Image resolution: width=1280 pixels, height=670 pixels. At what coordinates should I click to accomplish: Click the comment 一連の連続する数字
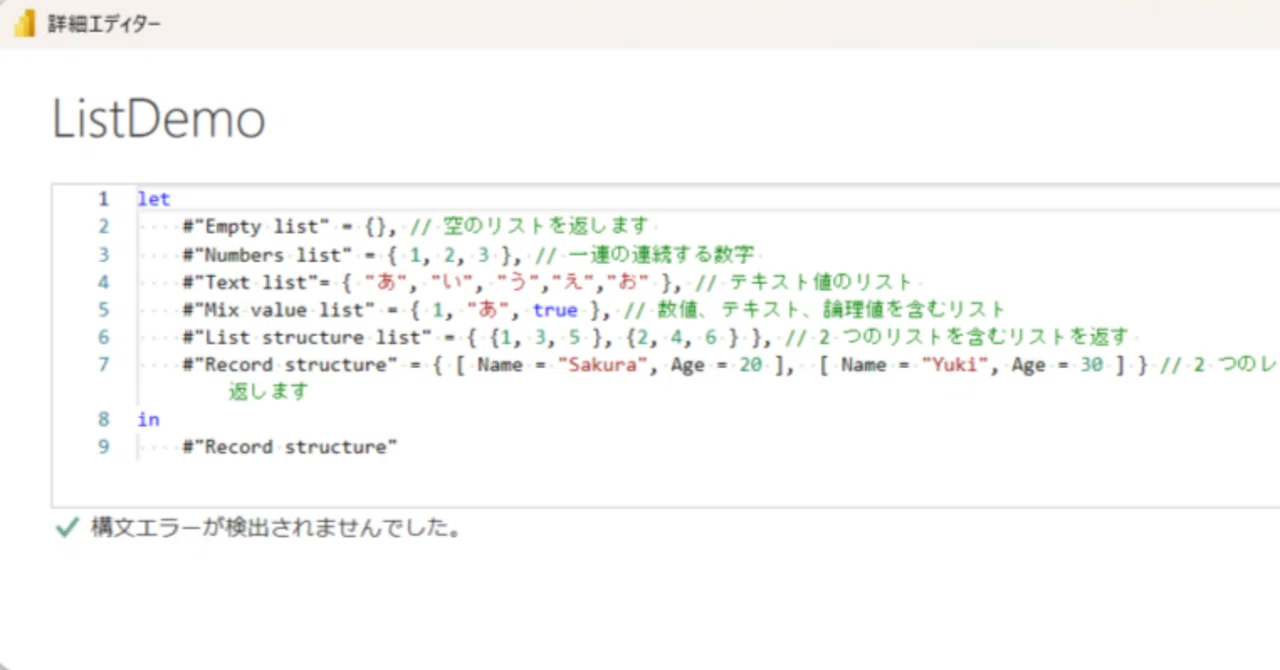(x=645, y=255)
